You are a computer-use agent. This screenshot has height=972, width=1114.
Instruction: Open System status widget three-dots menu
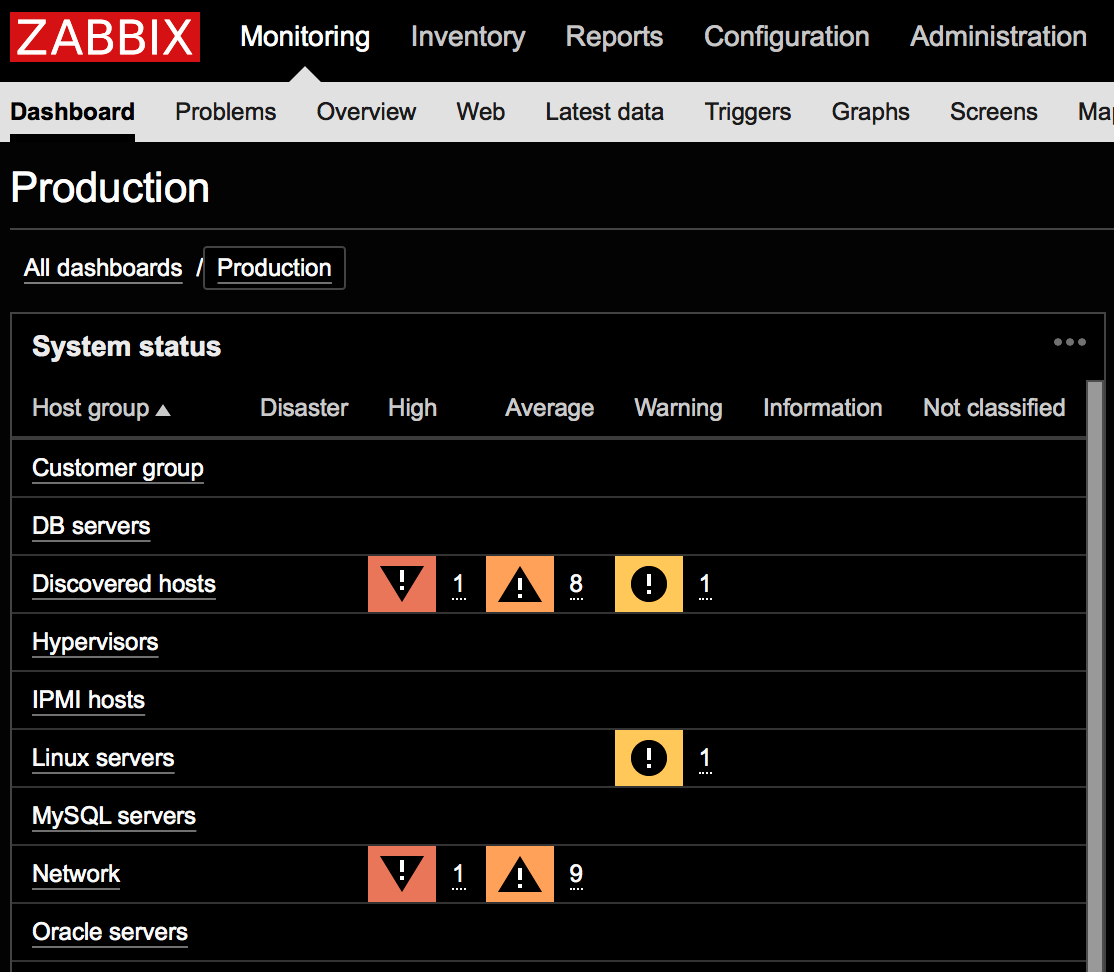coord(1069,343)
